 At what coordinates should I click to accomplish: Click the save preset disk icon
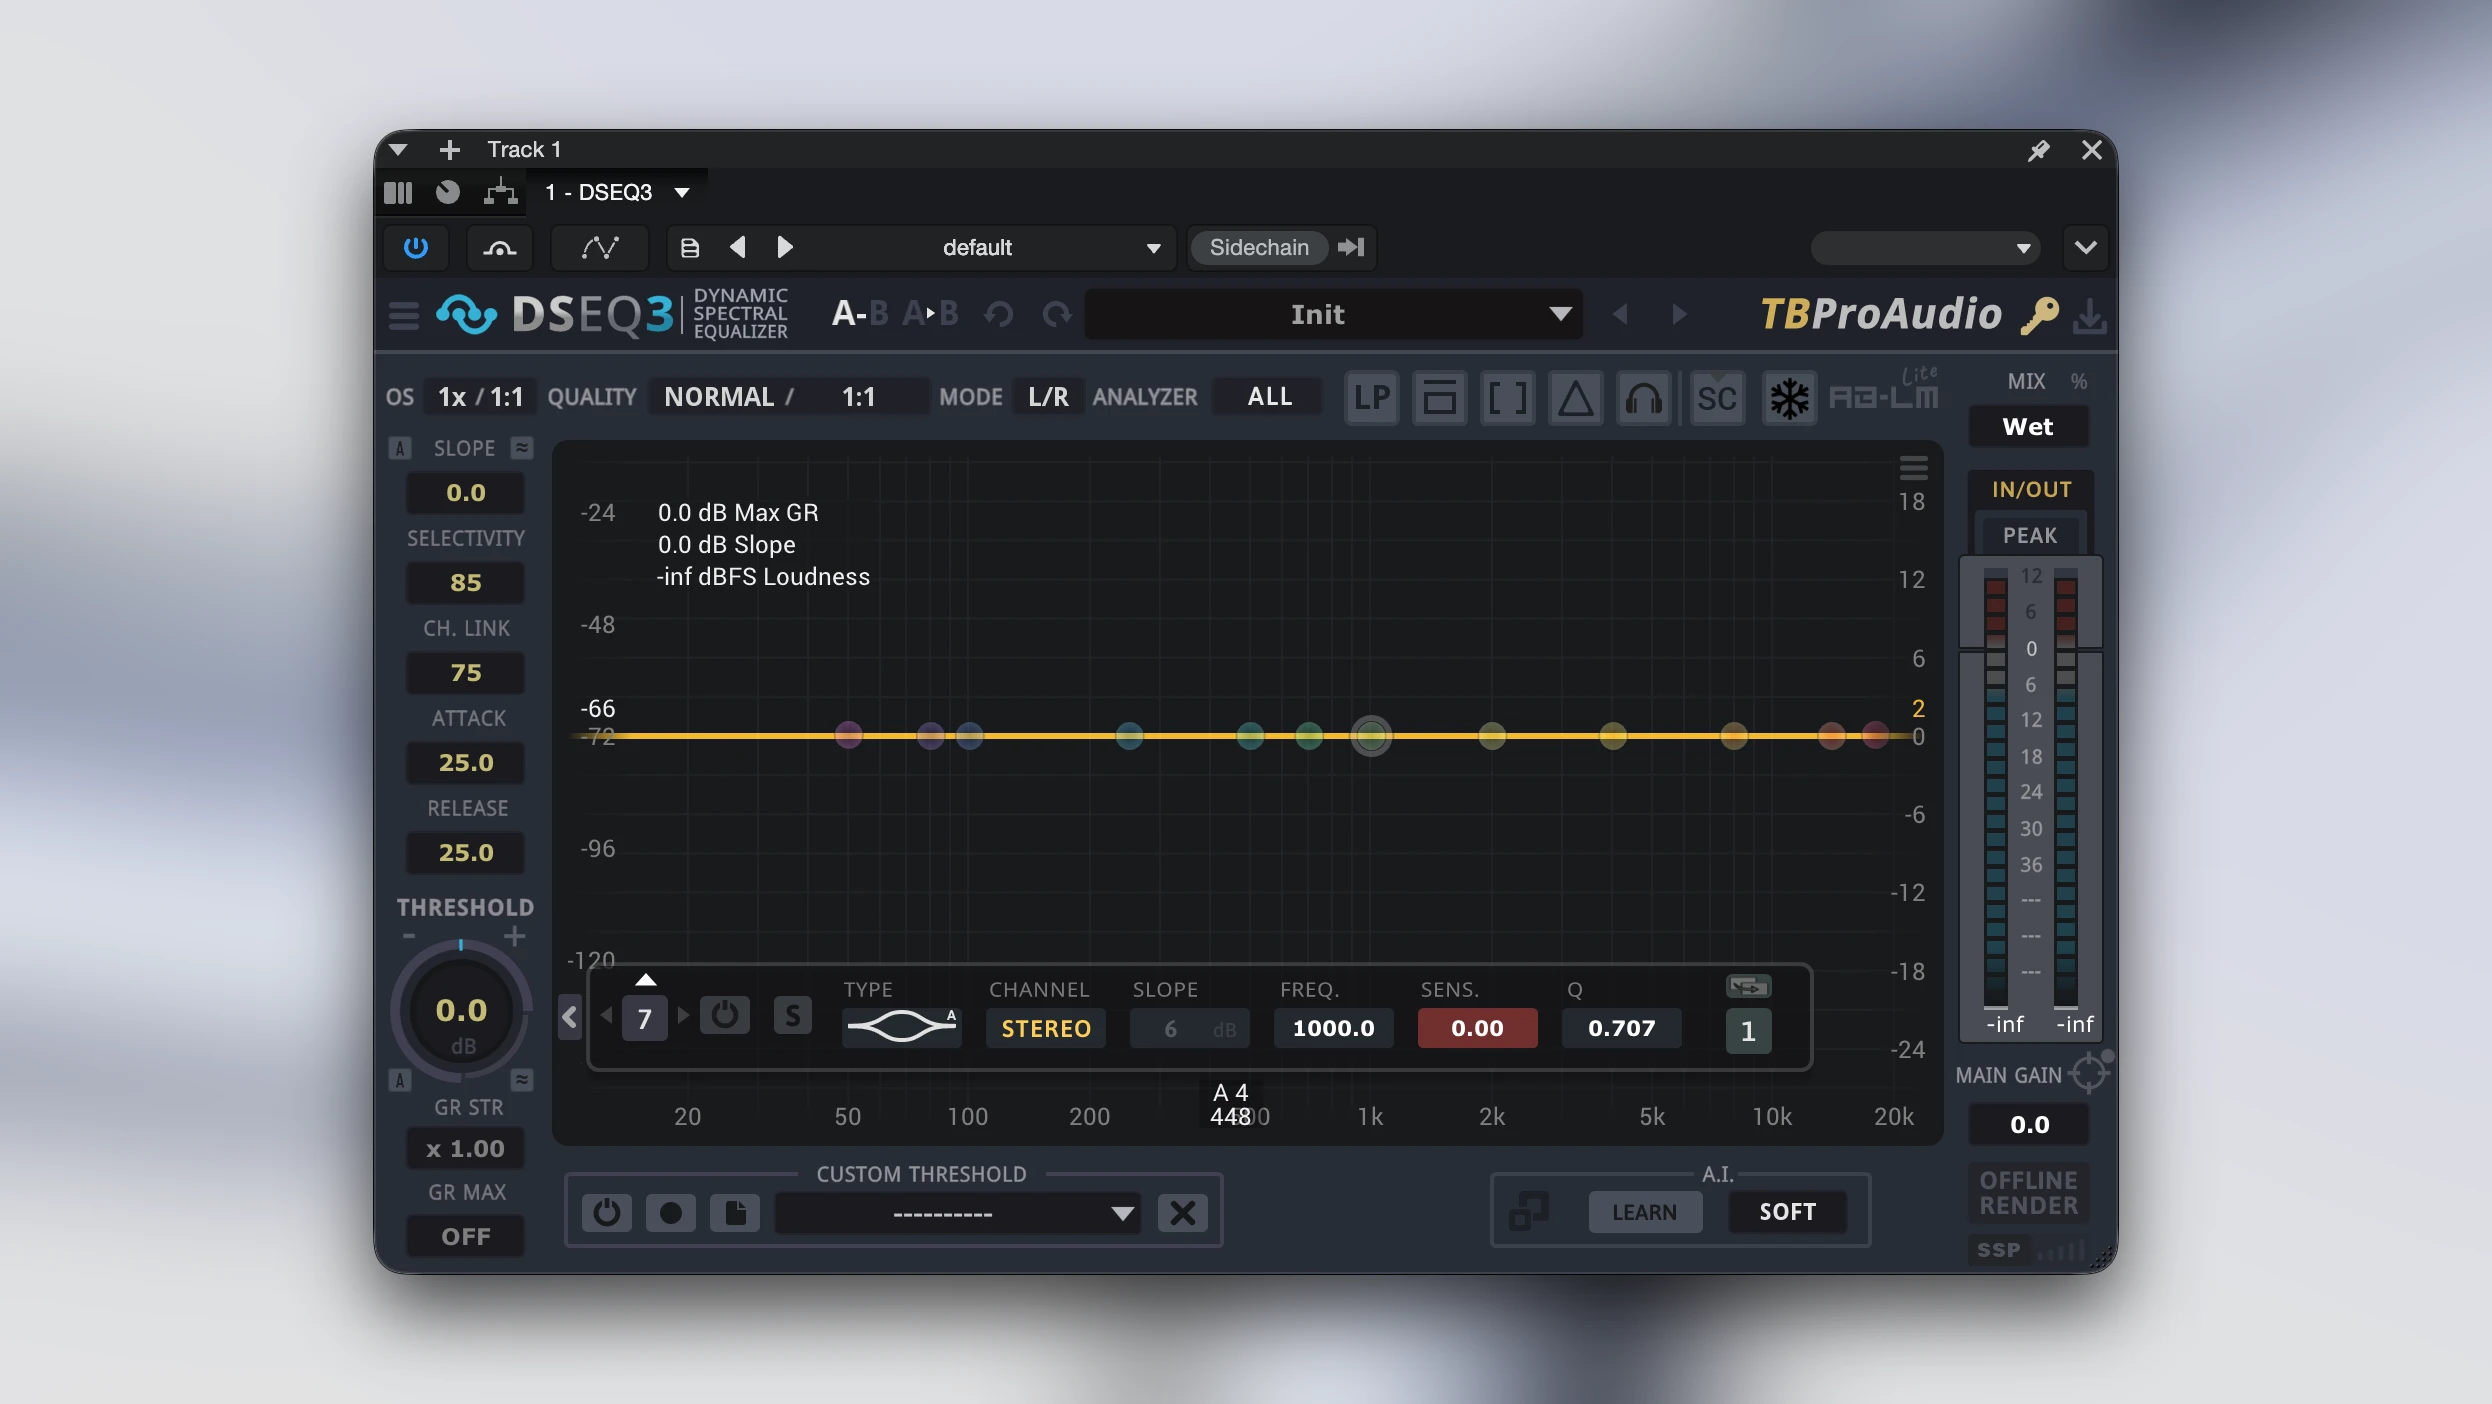(690, 247)
